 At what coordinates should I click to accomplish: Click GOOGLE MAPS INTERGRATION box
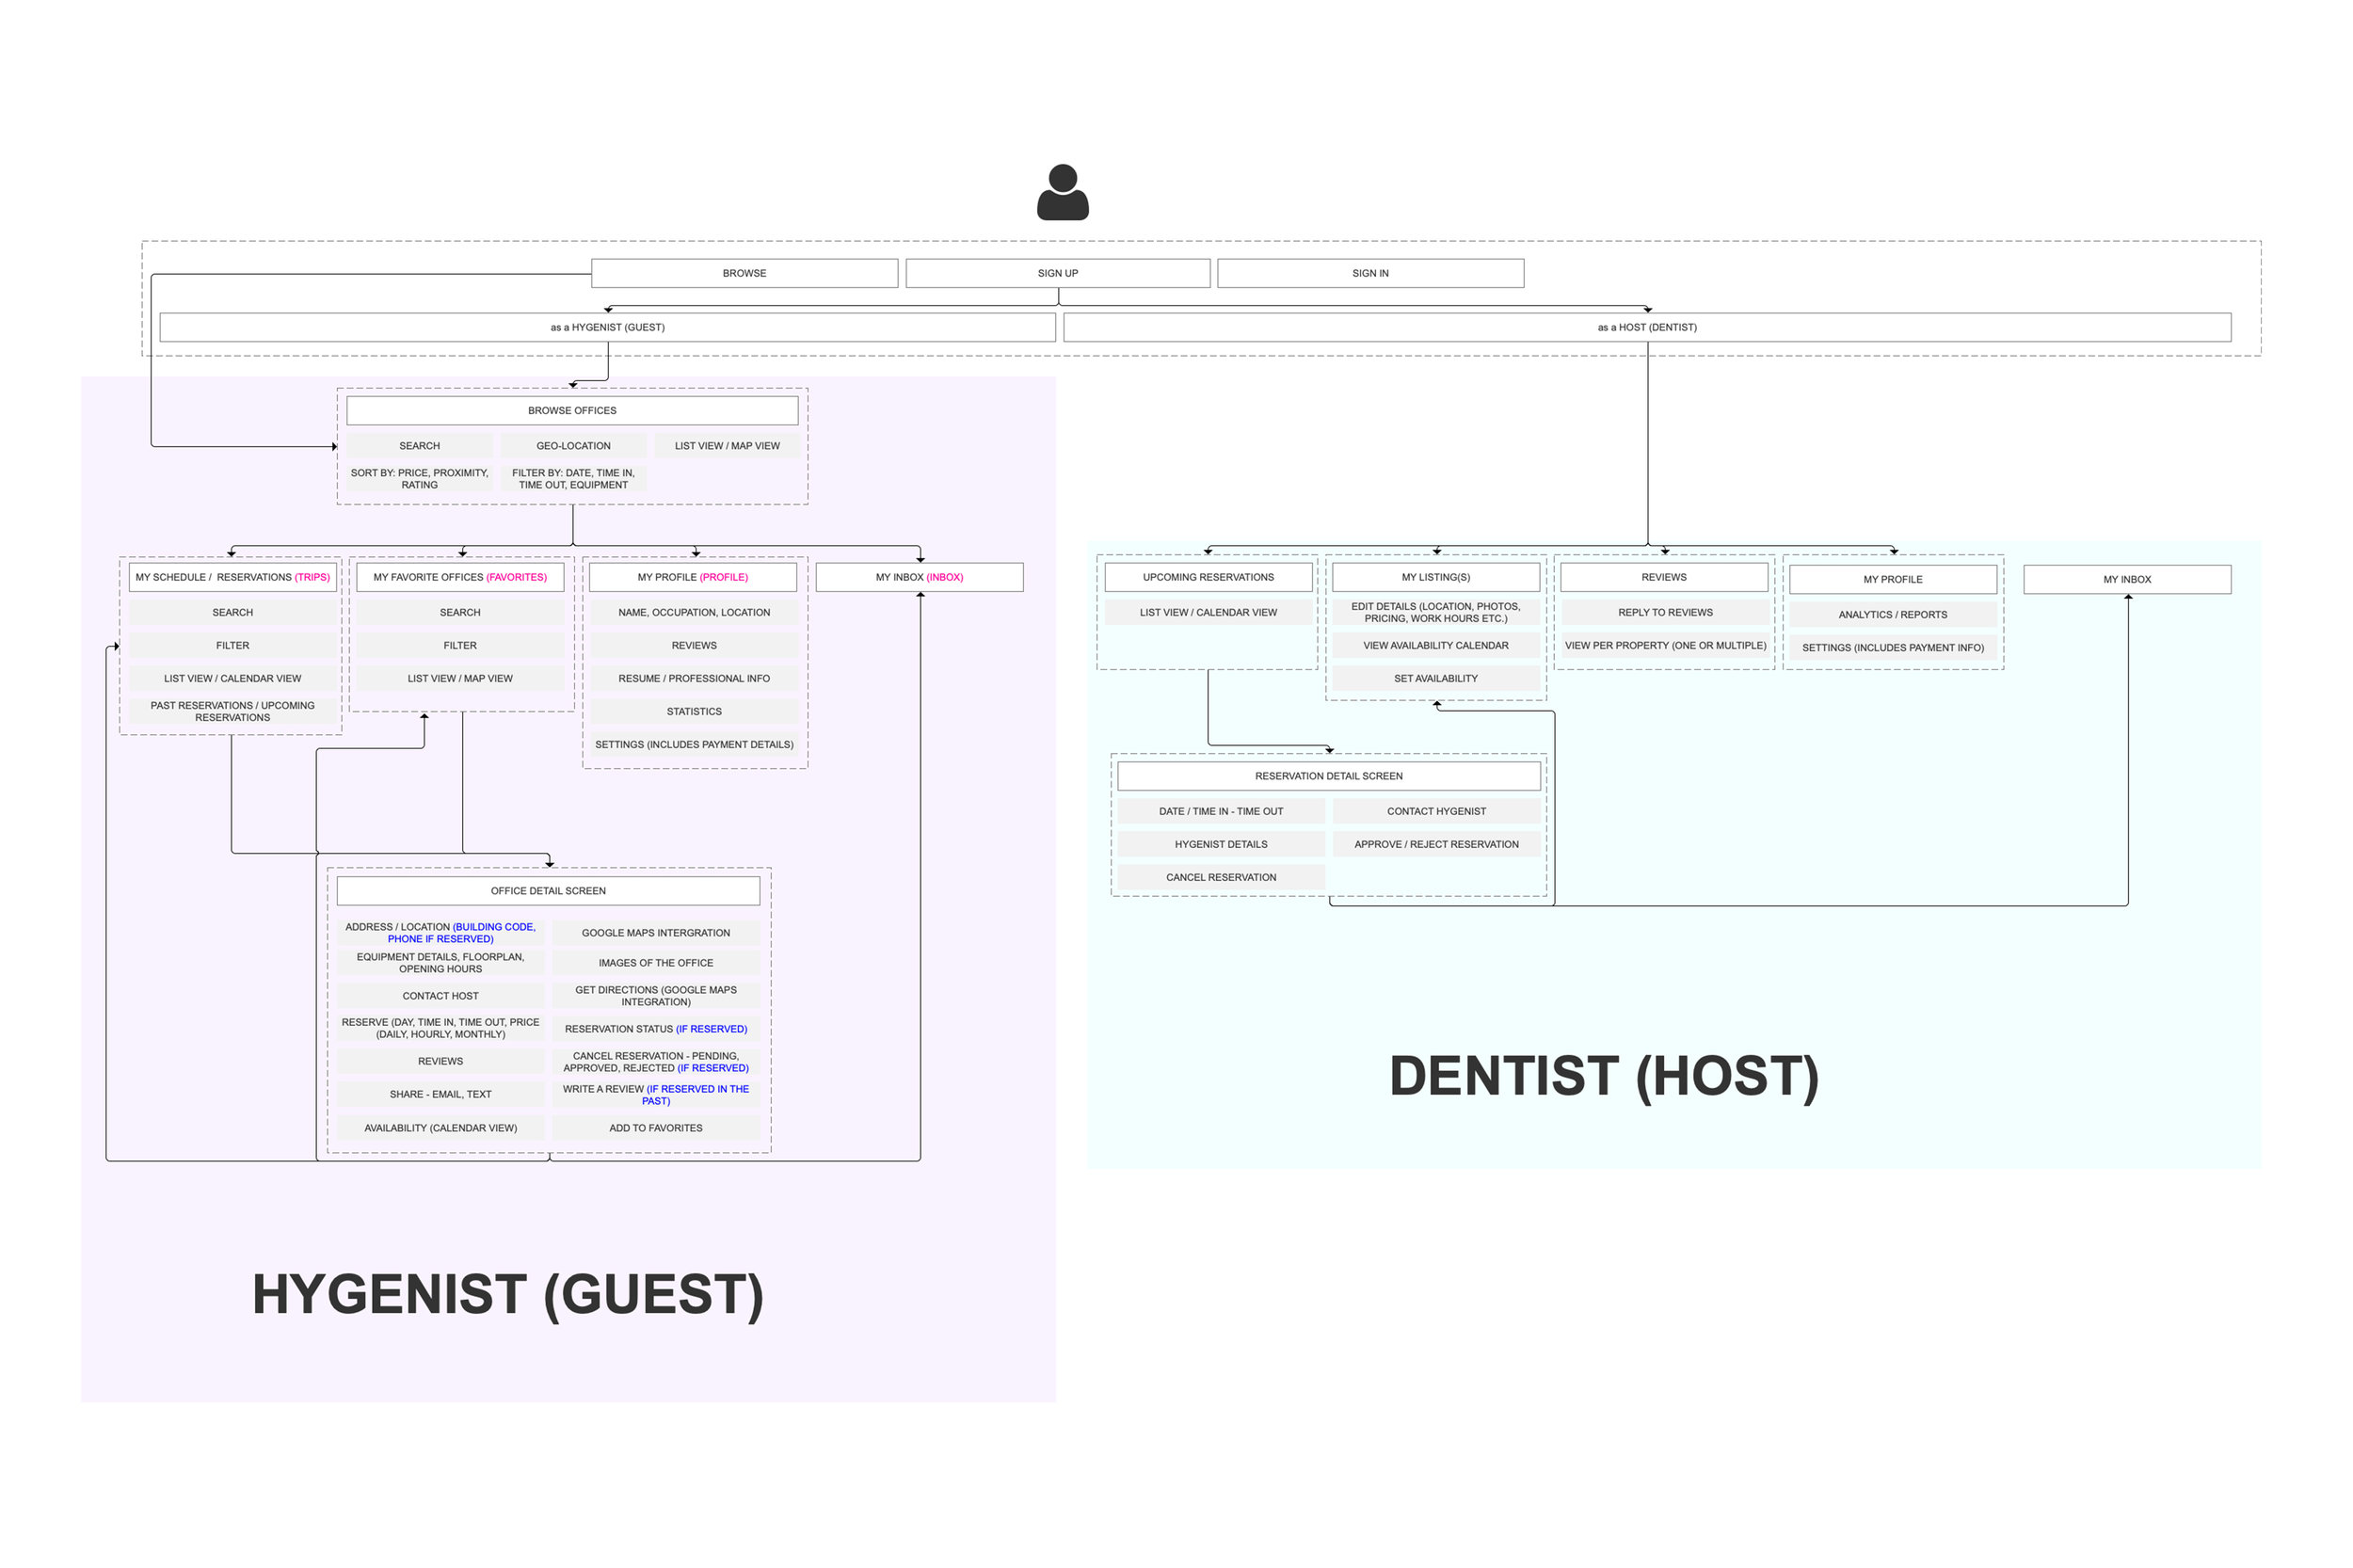coord(656,933)
